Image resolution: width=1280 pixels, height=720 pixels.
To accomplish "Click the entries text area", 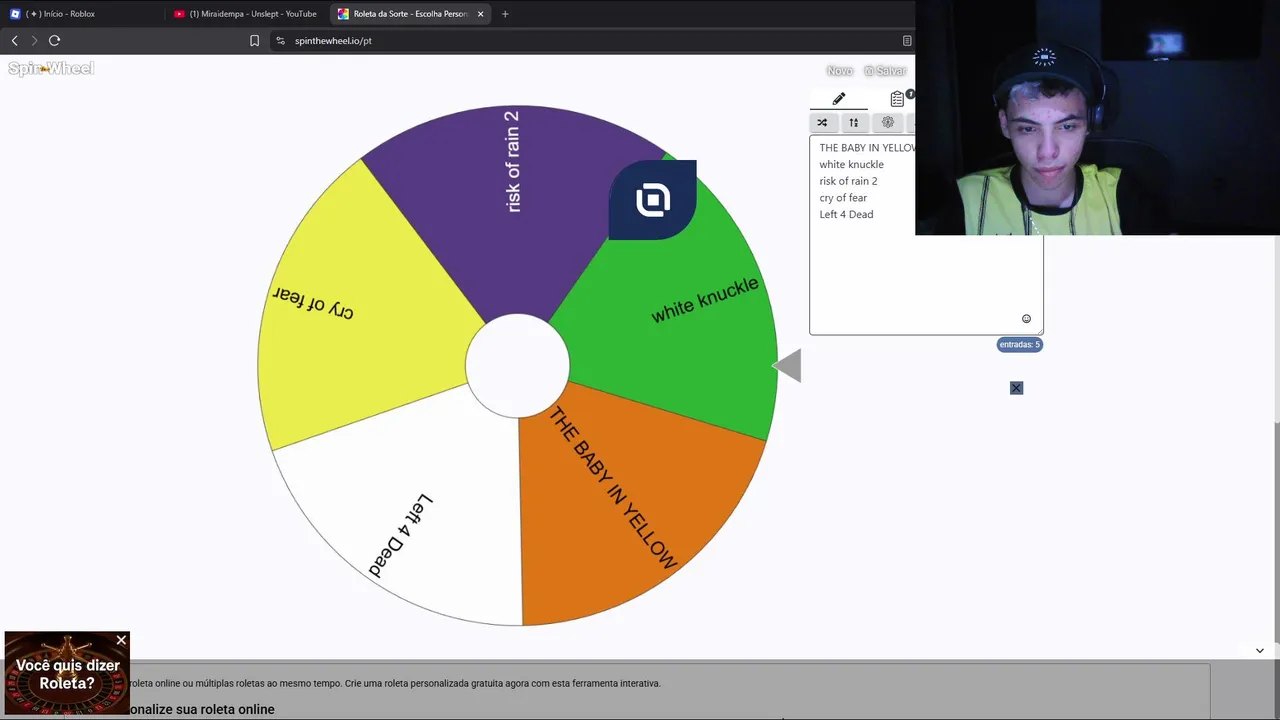I will [x=926, y=236].
